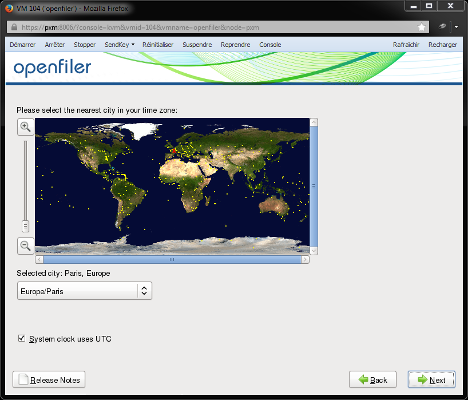Click the Back button
Image resolution: width=468 pixels, height=400 pixels.
coord(373,379)
